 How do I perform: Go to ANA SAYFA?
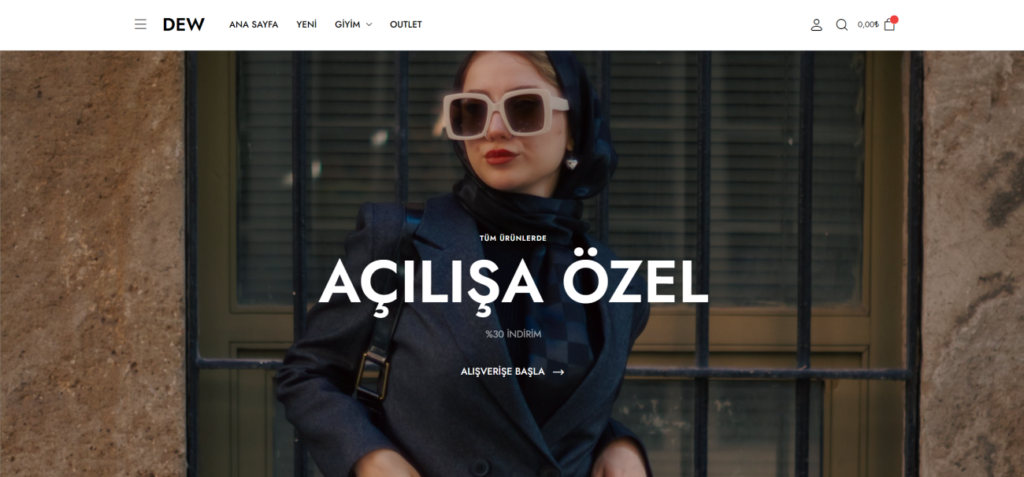tap(253, 24)
